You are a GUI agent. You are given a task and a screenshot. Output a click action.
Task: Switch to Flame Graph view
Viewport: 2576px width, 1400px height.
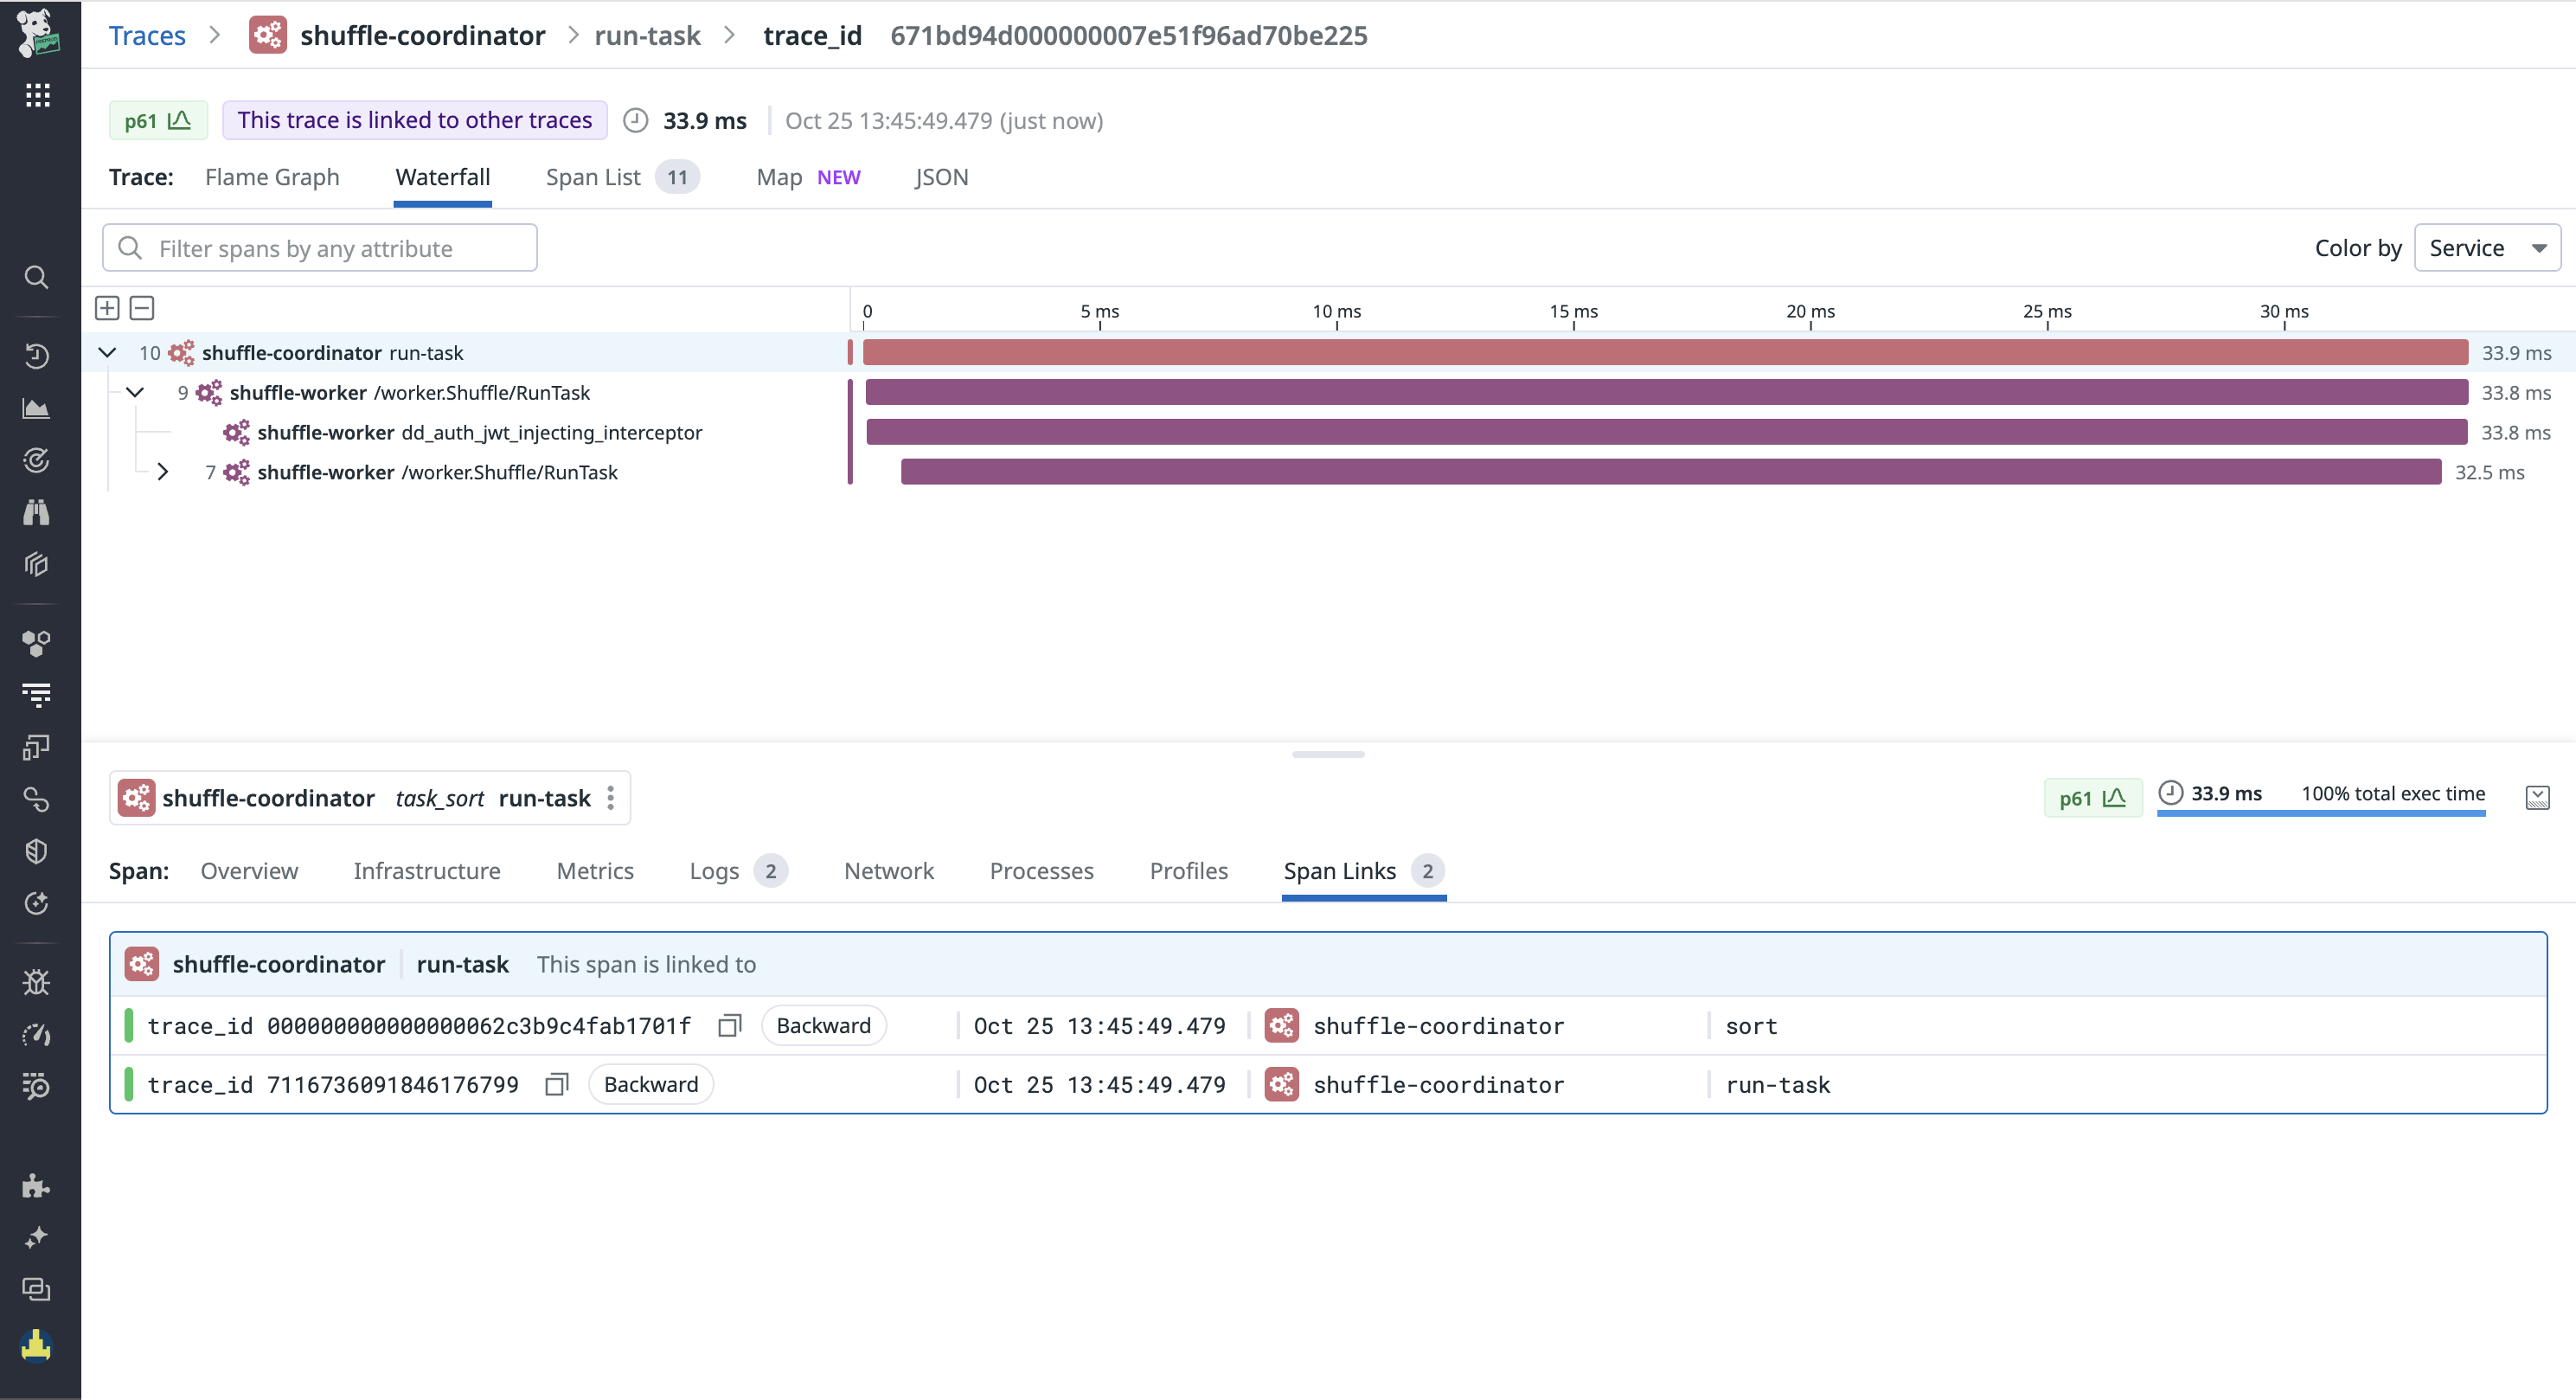[x=272, y=177]
